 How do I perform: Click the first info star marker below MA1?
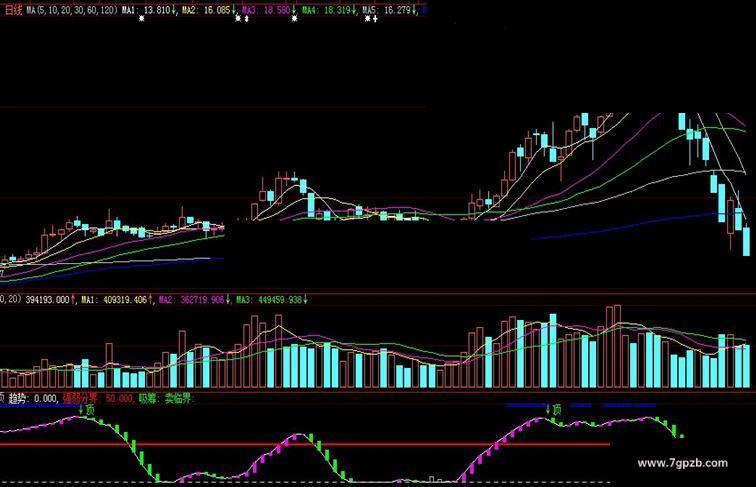tap(142, 19)
